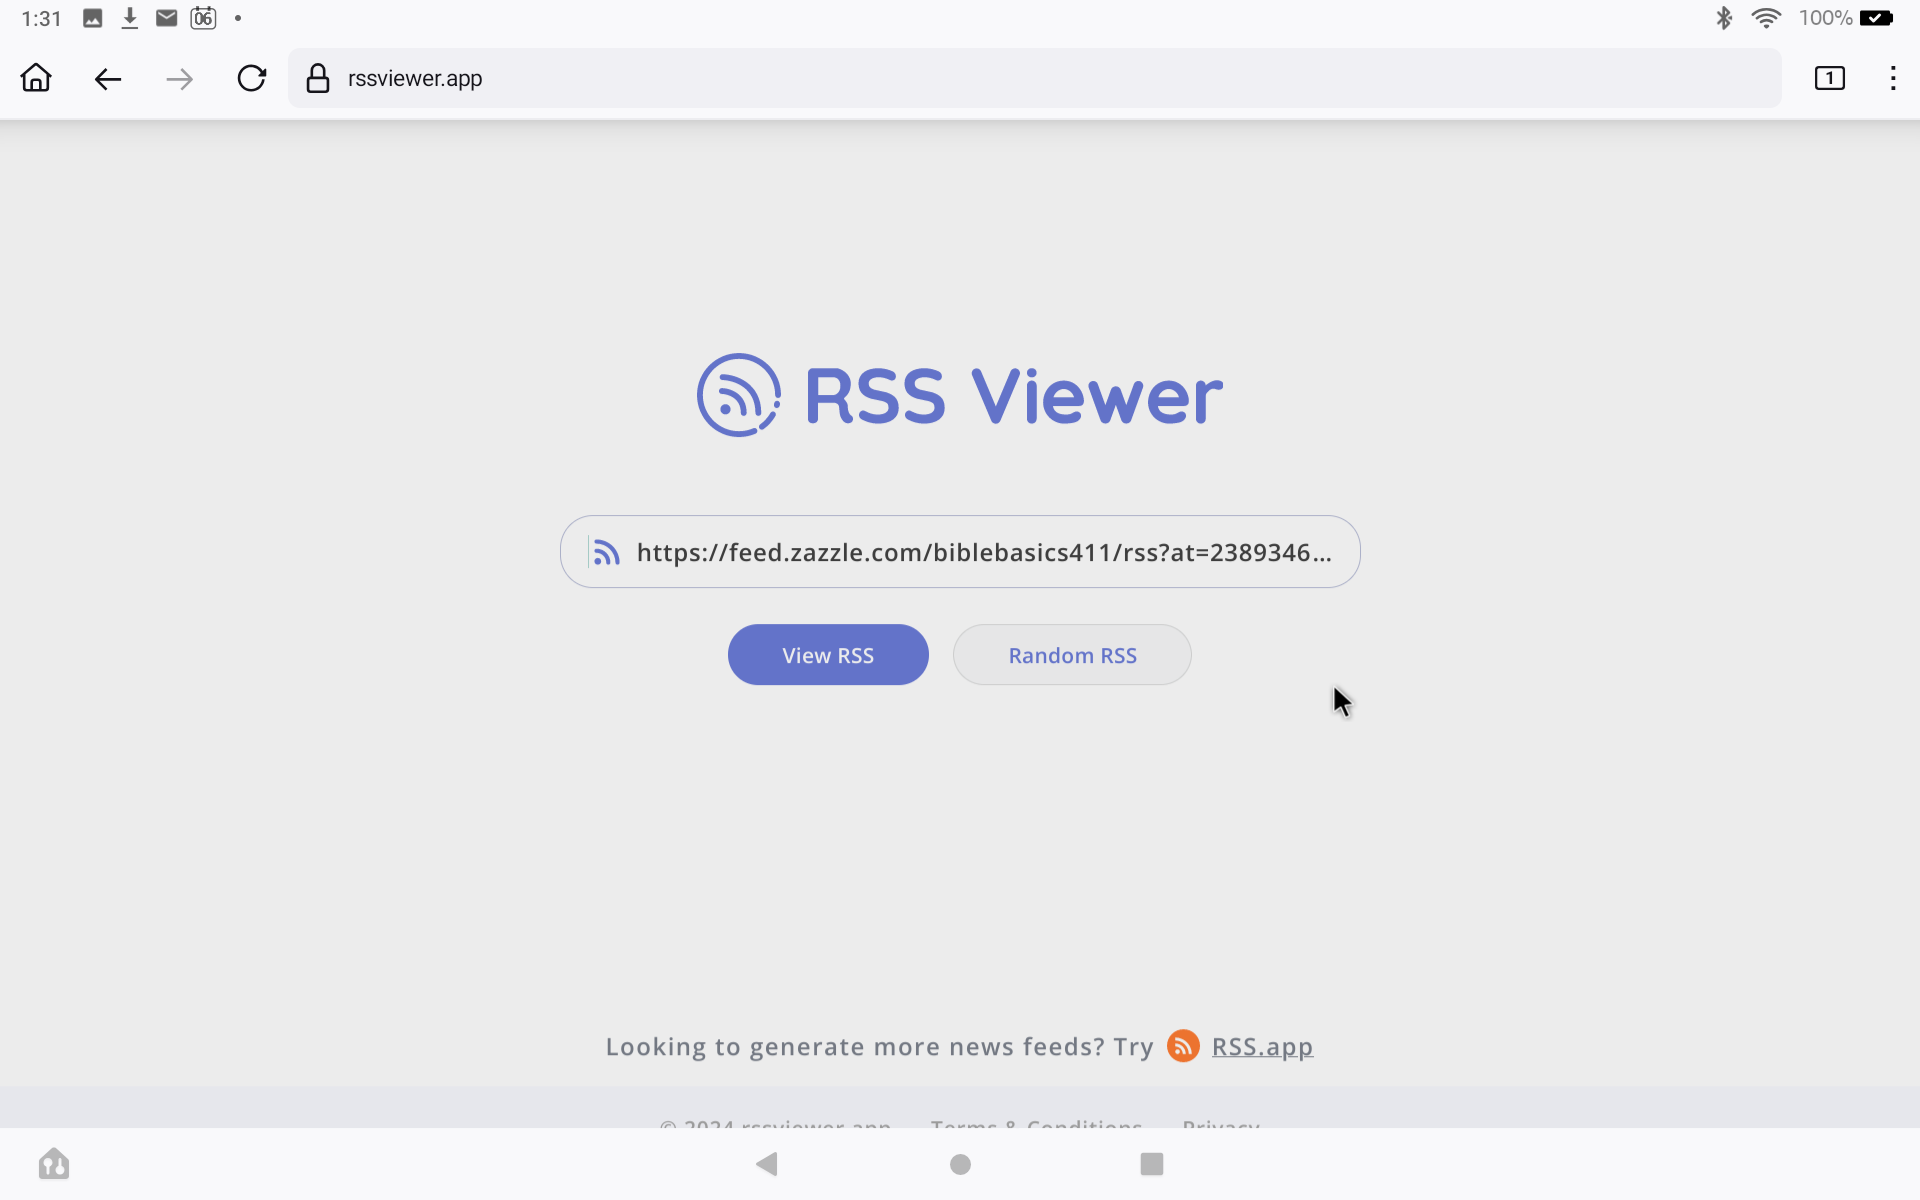Go to the browser home page icon
1920x1200 pixels.
[x=36, y=78]
